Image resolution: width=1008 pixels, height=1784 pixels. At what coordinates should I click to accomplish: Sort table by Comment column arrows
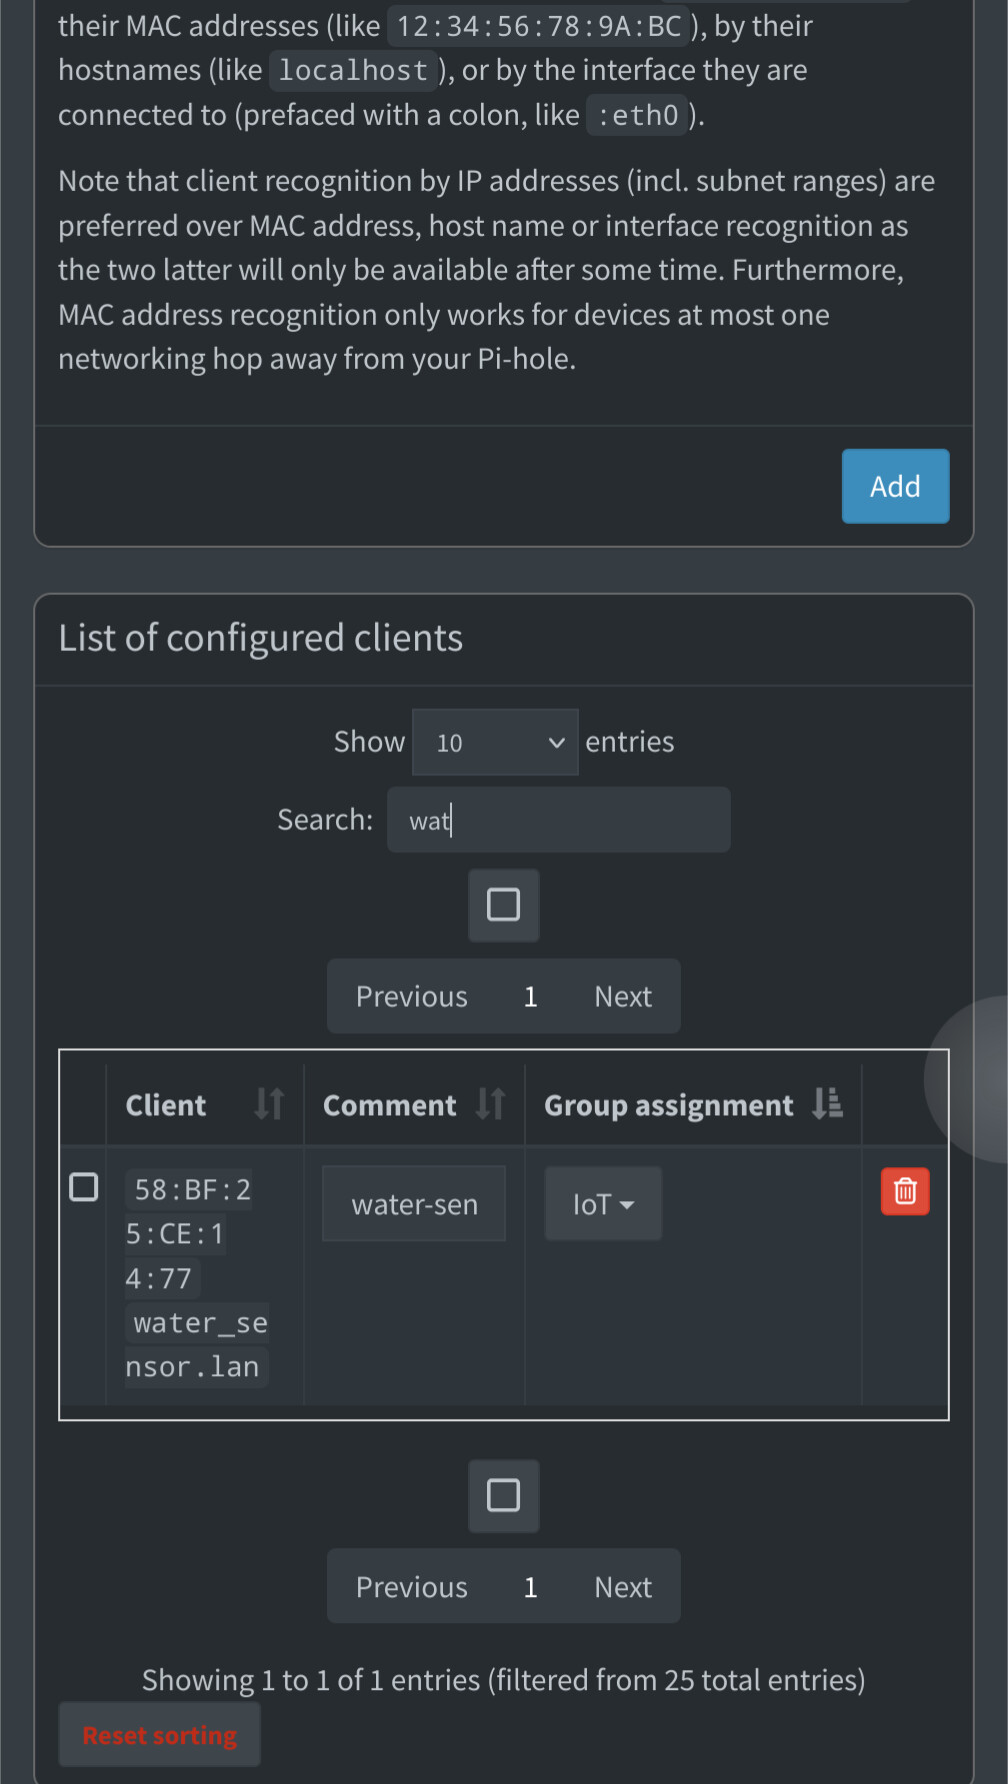[x=490, y=1104]
